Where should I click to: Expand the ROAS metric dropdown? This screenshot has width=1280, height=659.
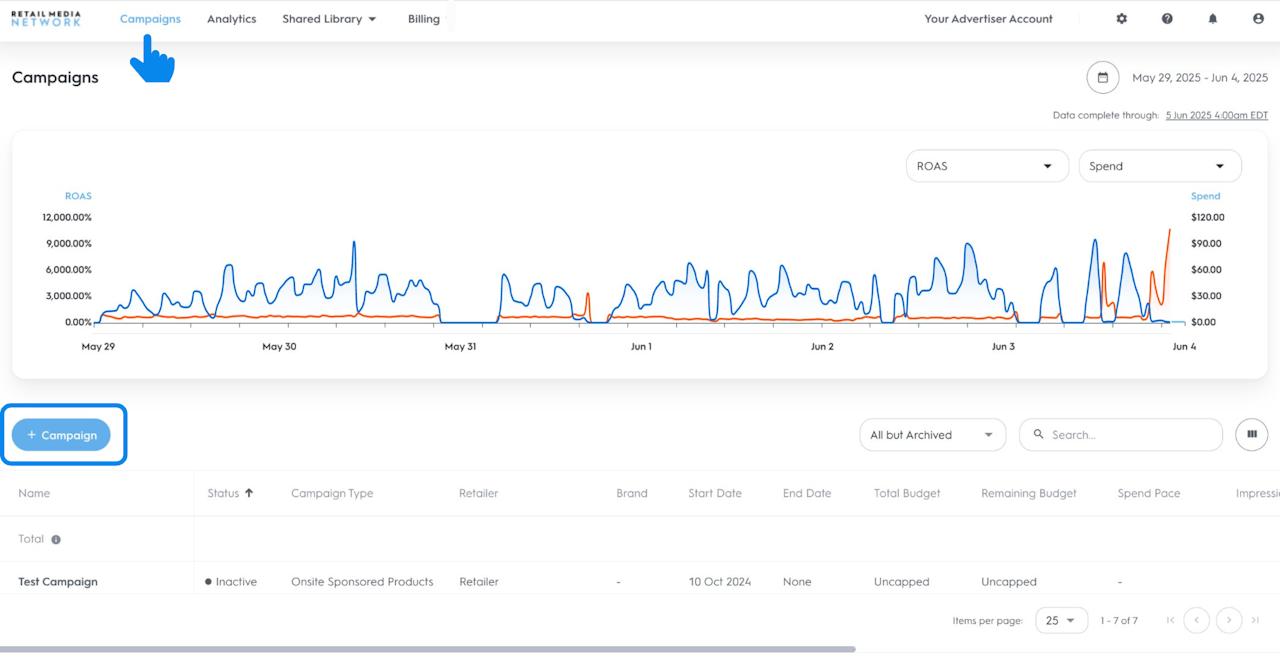[x=986, y=166]
